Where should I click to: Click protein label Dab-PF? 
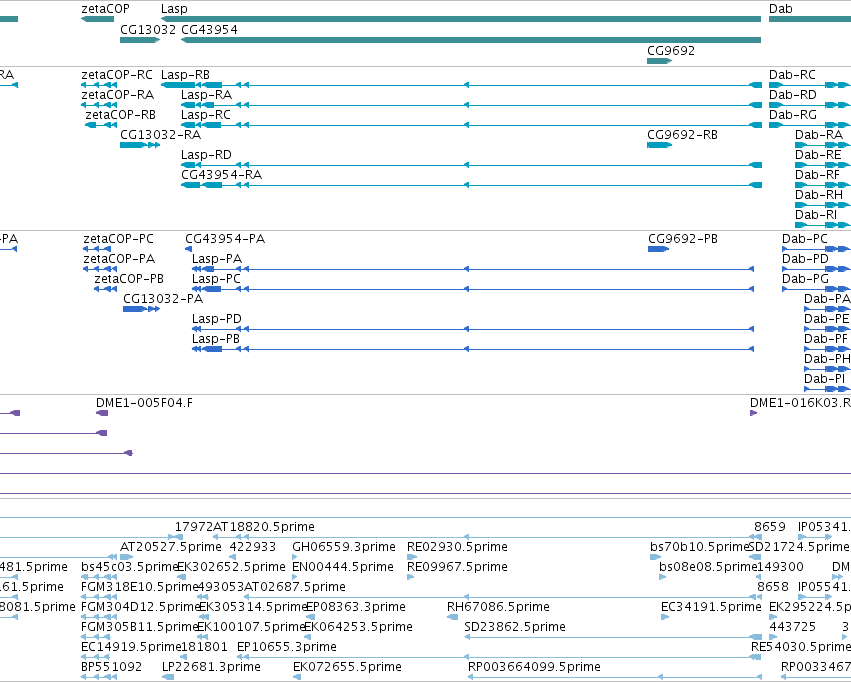pyautogui.click(x=825, y=340)
